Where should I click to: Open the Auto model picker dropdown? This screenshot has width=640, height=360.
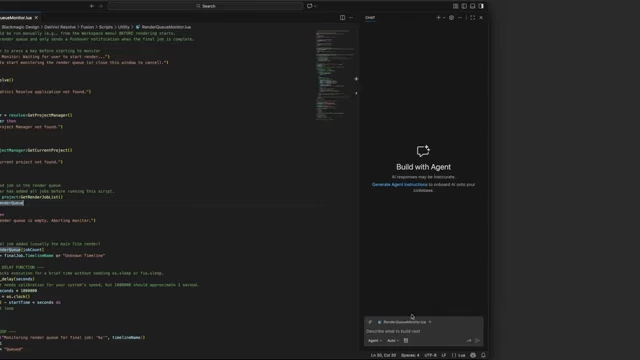point(393,340)
